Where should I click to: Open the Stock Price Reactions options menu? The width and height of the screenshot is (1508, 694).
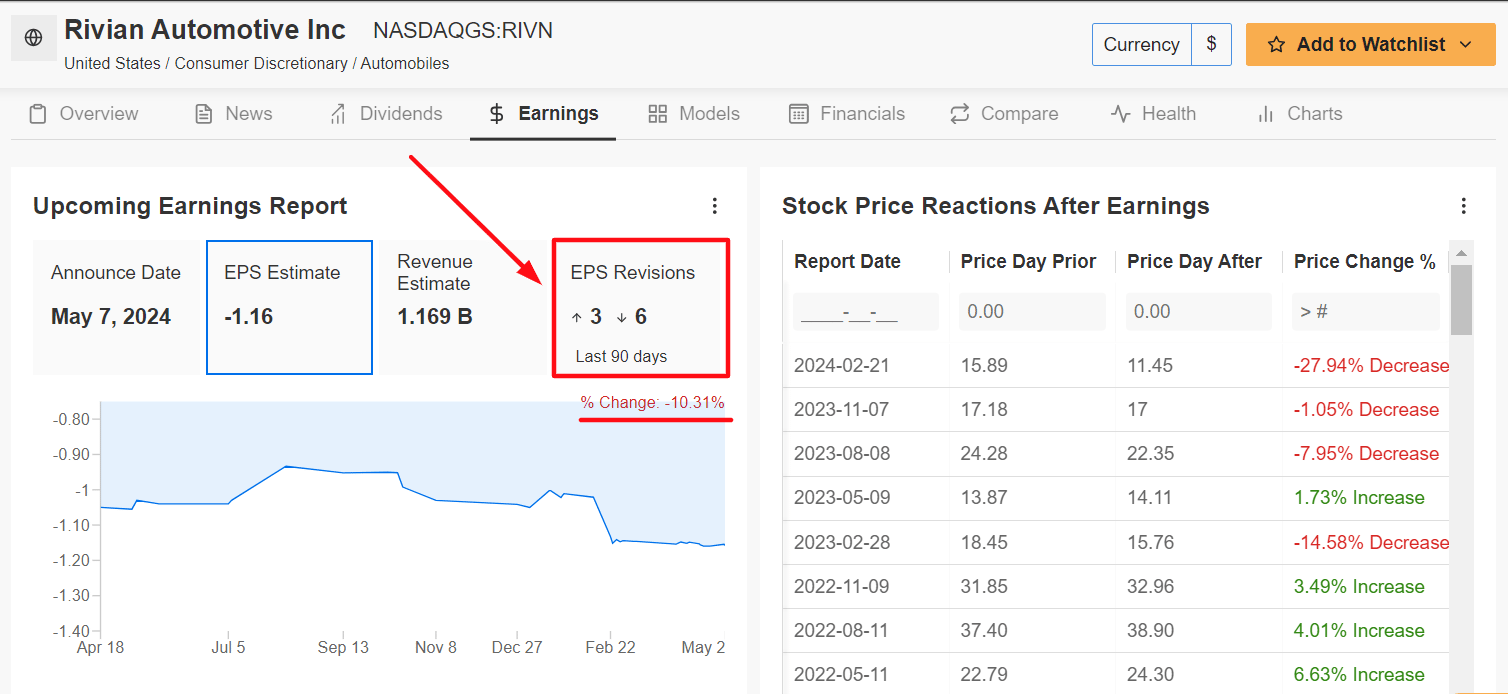(1463, 206)
